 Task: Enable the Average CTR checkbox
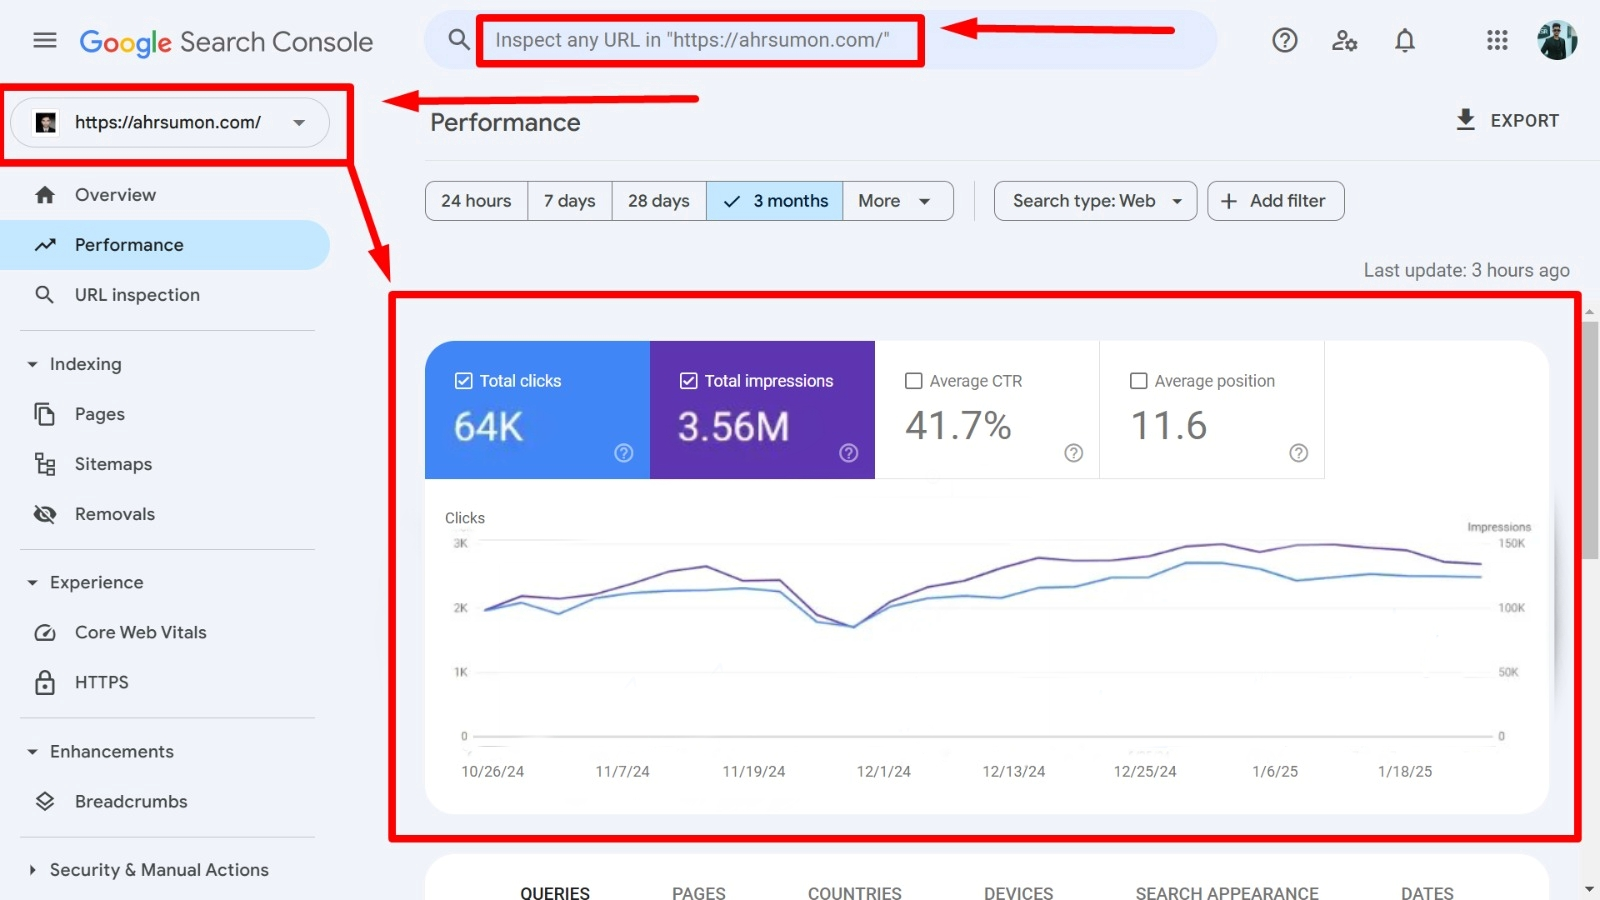914,381
